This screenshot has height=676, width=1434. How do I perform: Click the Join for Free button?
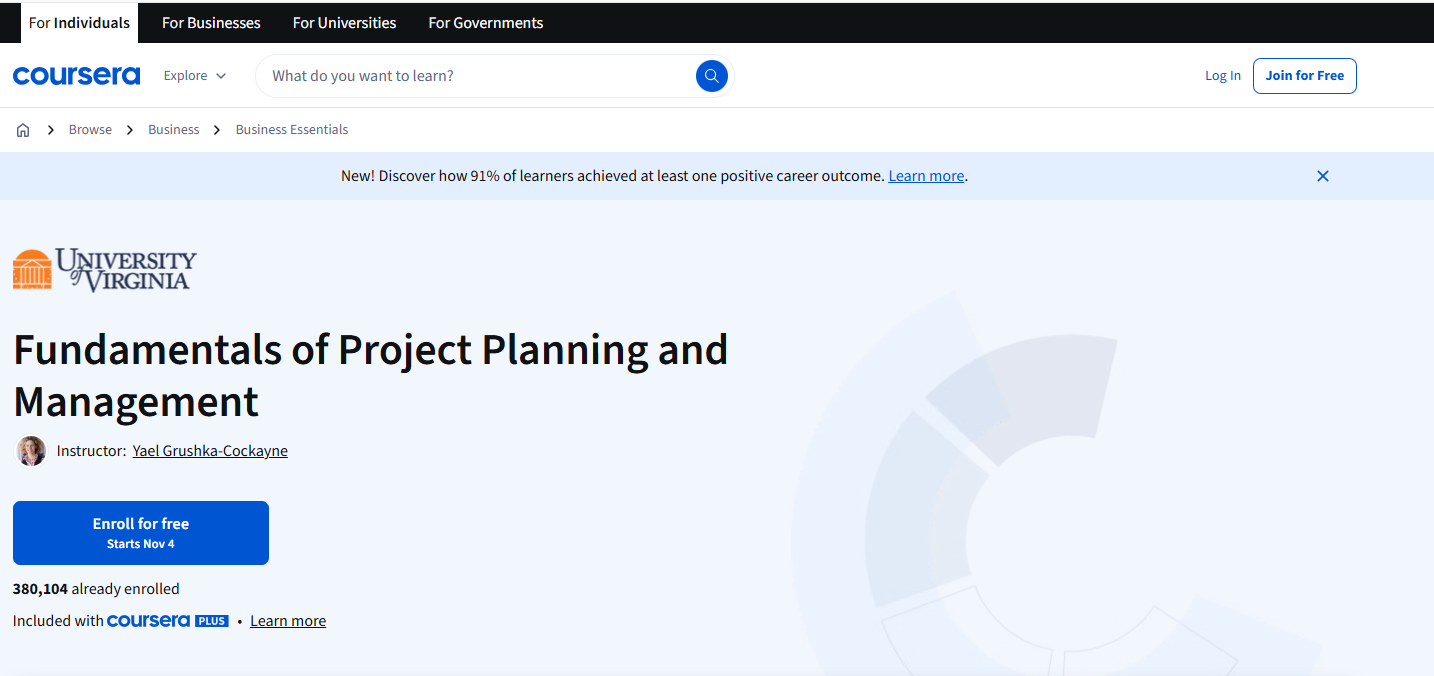point(1304,75)
